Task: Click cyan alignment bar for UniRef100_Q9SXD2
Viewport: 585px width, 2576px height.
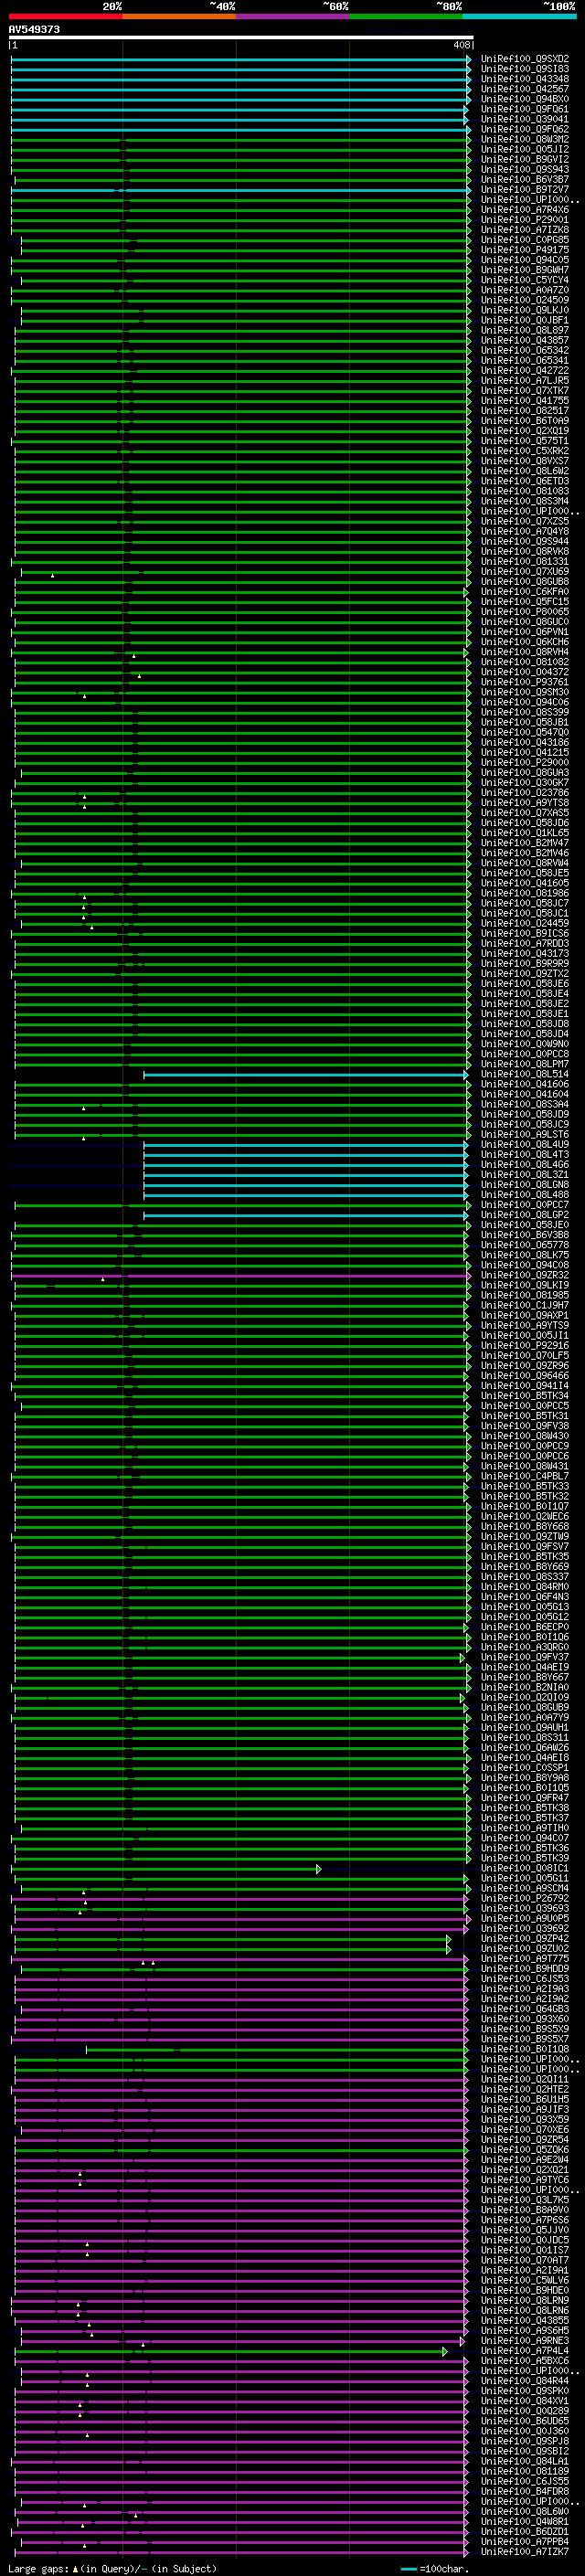Action: pos(240,59)
